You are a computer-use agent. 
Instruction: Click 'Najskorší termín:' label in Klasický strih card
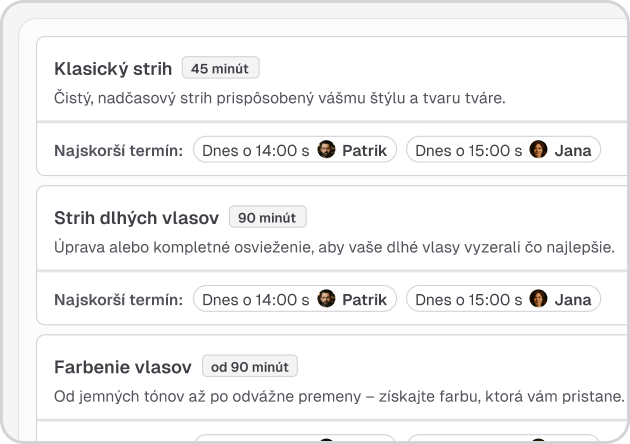point(119,151)
